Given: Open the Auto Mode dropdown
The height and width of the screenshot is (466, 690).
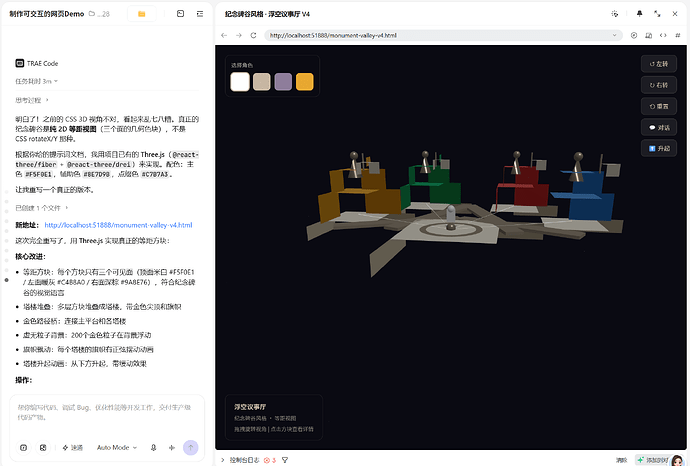Looking at the screenshot, I should [x=117, y=448].
